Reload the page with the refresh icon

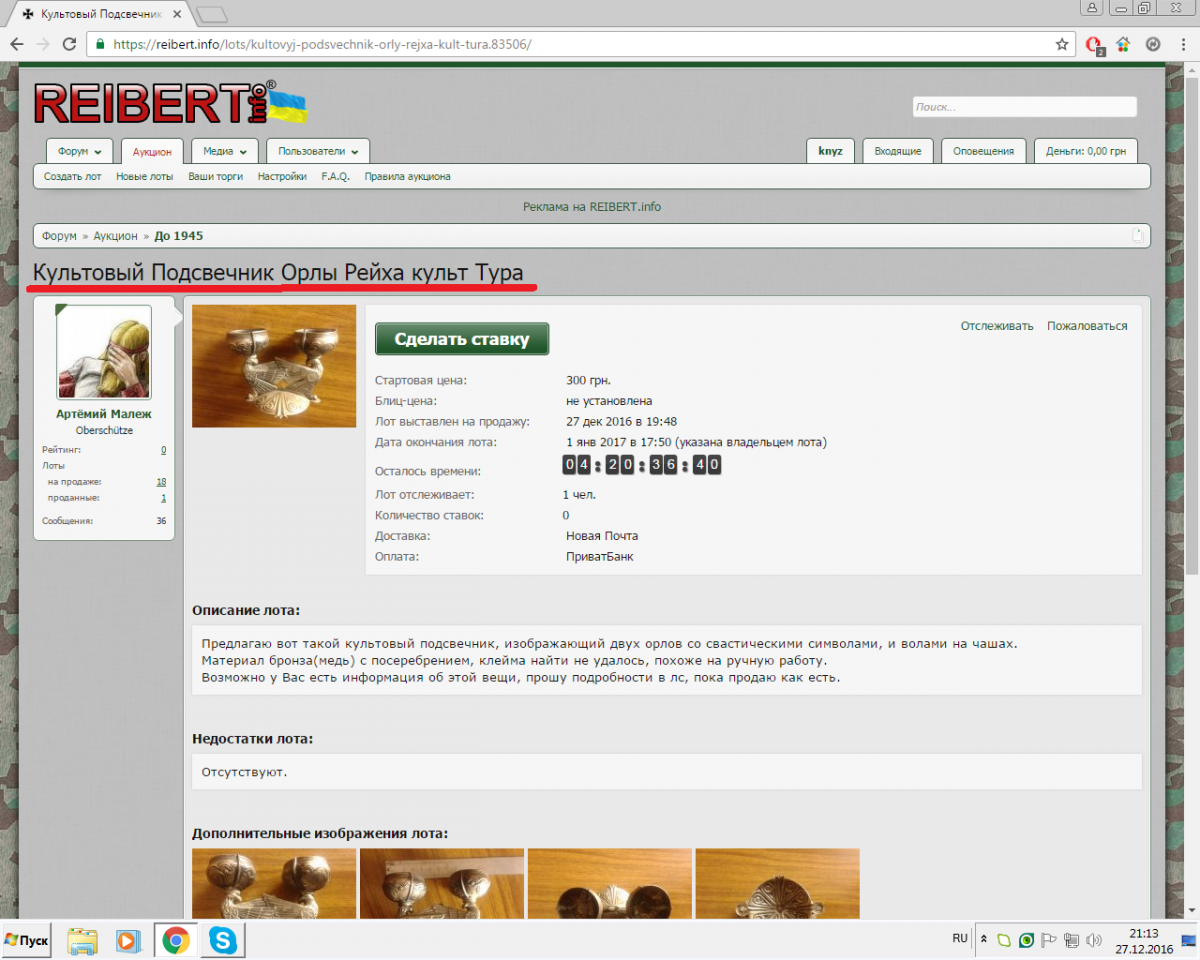point(70,45)
